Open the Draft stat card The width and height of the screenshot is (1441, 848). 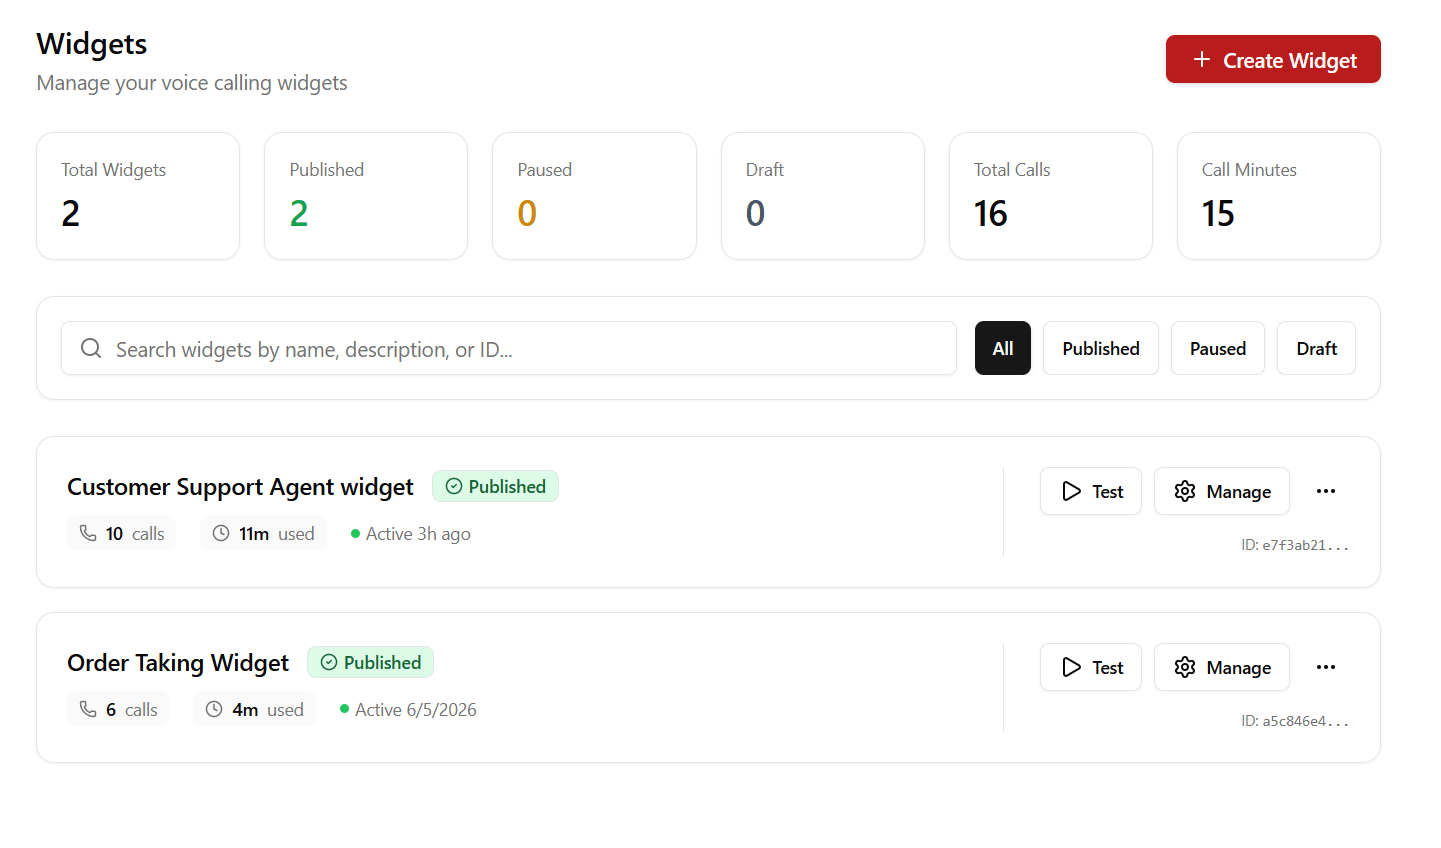point(823,196)
